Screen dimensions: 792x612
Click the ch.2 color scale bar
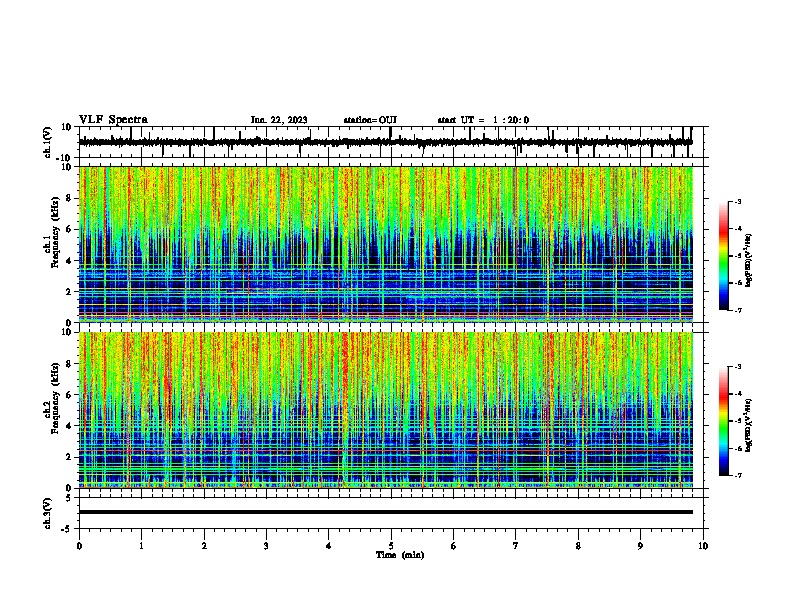tap(724, 421)
